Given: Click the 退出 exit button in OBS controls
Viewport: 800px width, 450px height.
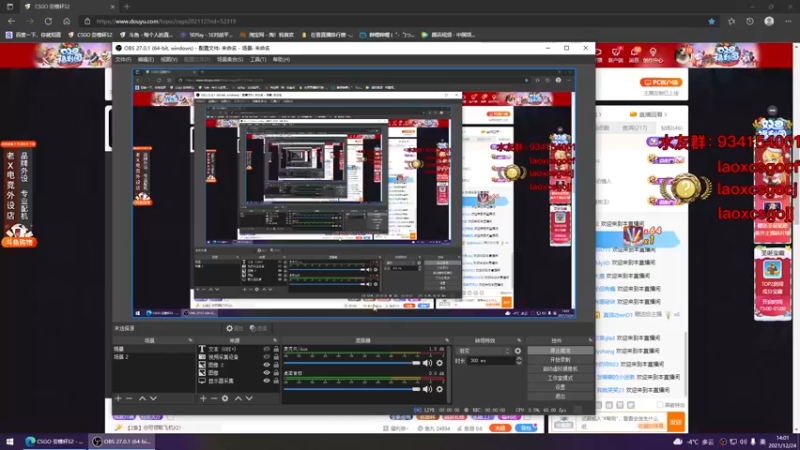Looking at the screenshot, I should [560, 396].
